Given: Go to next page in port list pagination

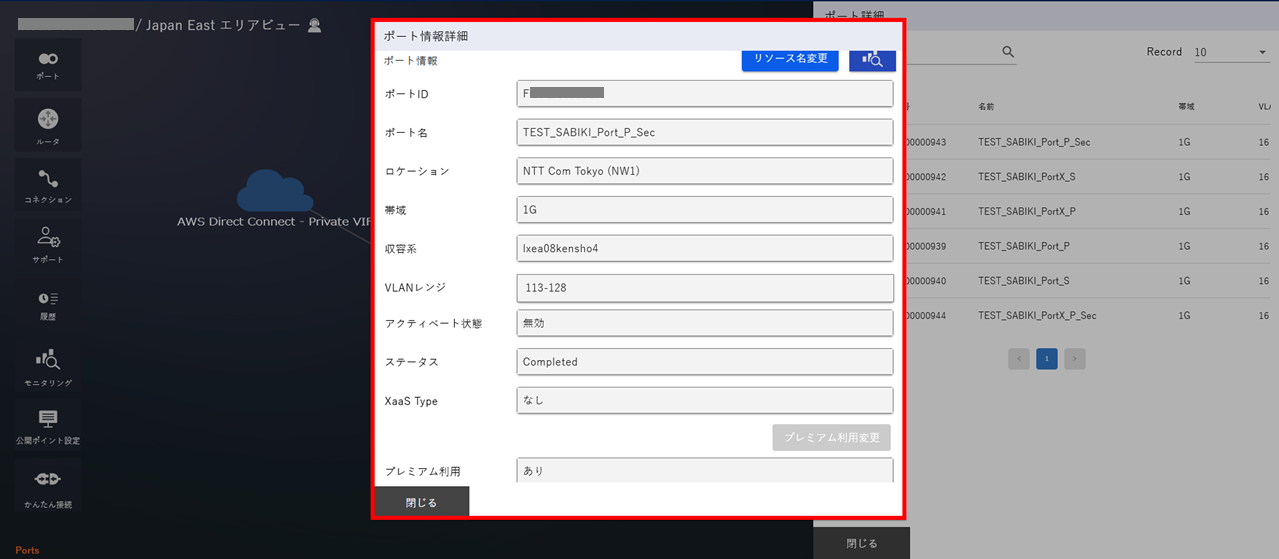Looking at the screenshot, I should point(1075,358).
